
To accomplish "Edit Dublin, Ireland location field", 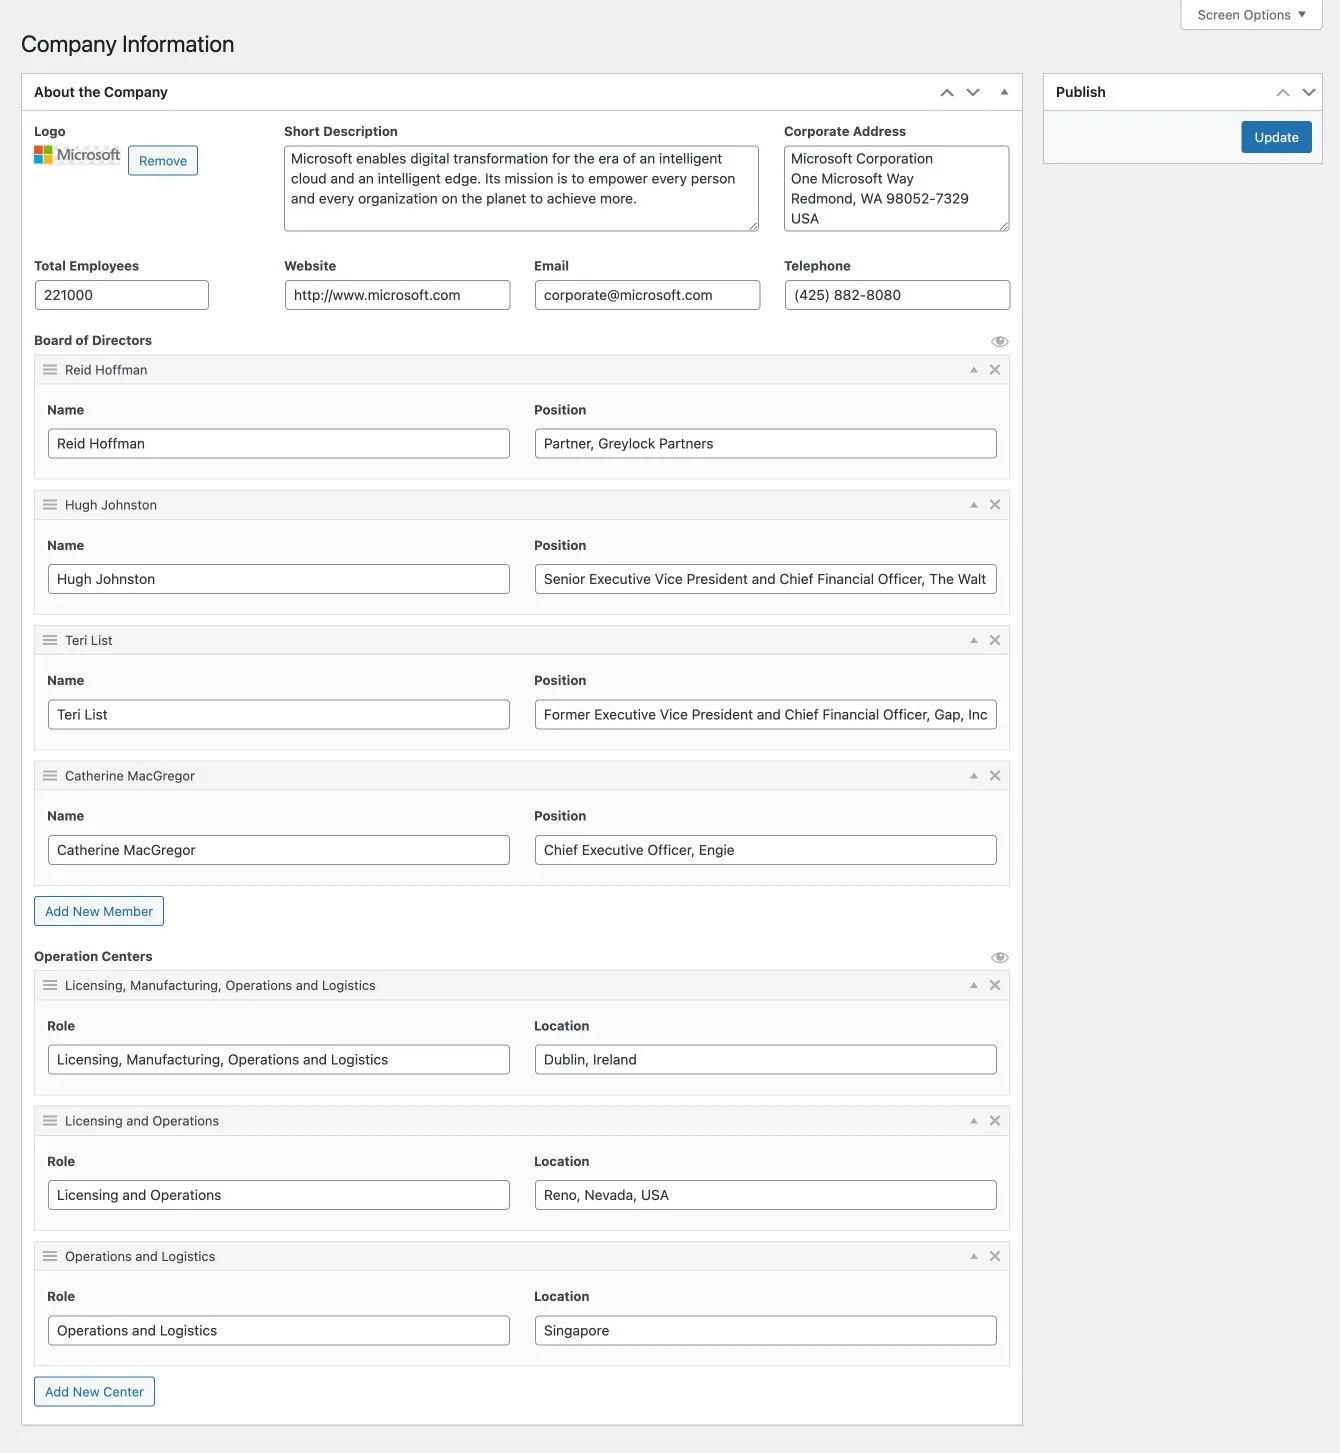I will pos(766,1060).
